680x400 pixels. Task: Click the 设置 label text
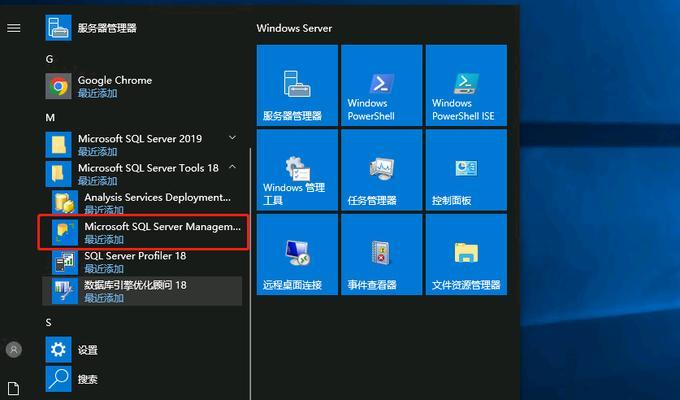pos(88,350)
